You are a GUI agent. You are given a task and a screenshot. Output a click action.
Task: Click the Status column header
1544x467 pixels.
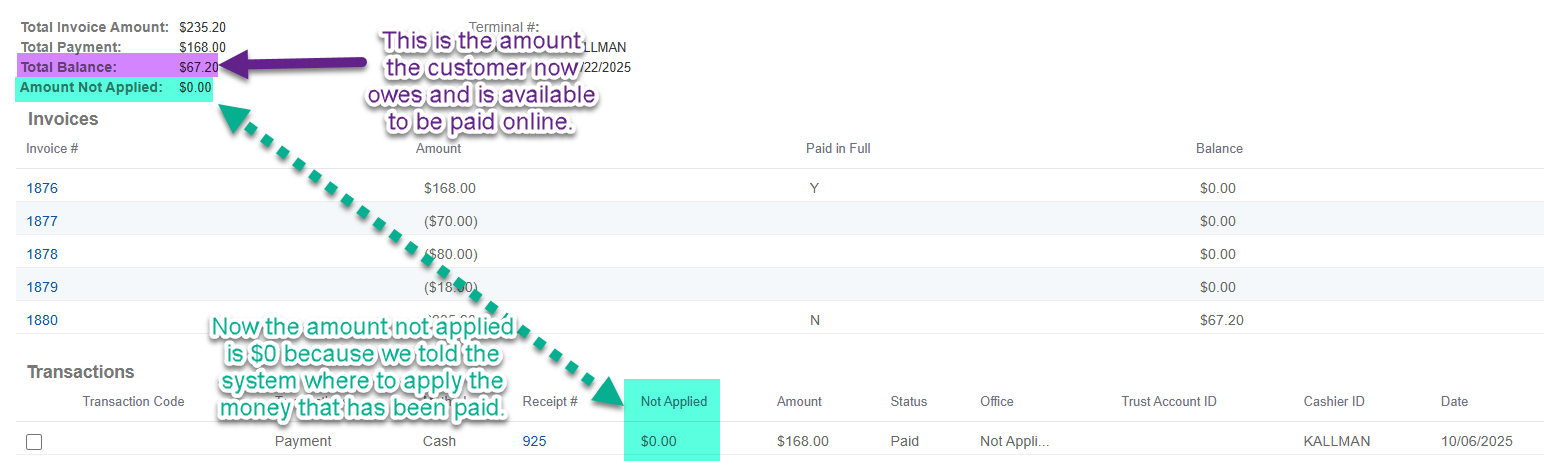[908, 402]
